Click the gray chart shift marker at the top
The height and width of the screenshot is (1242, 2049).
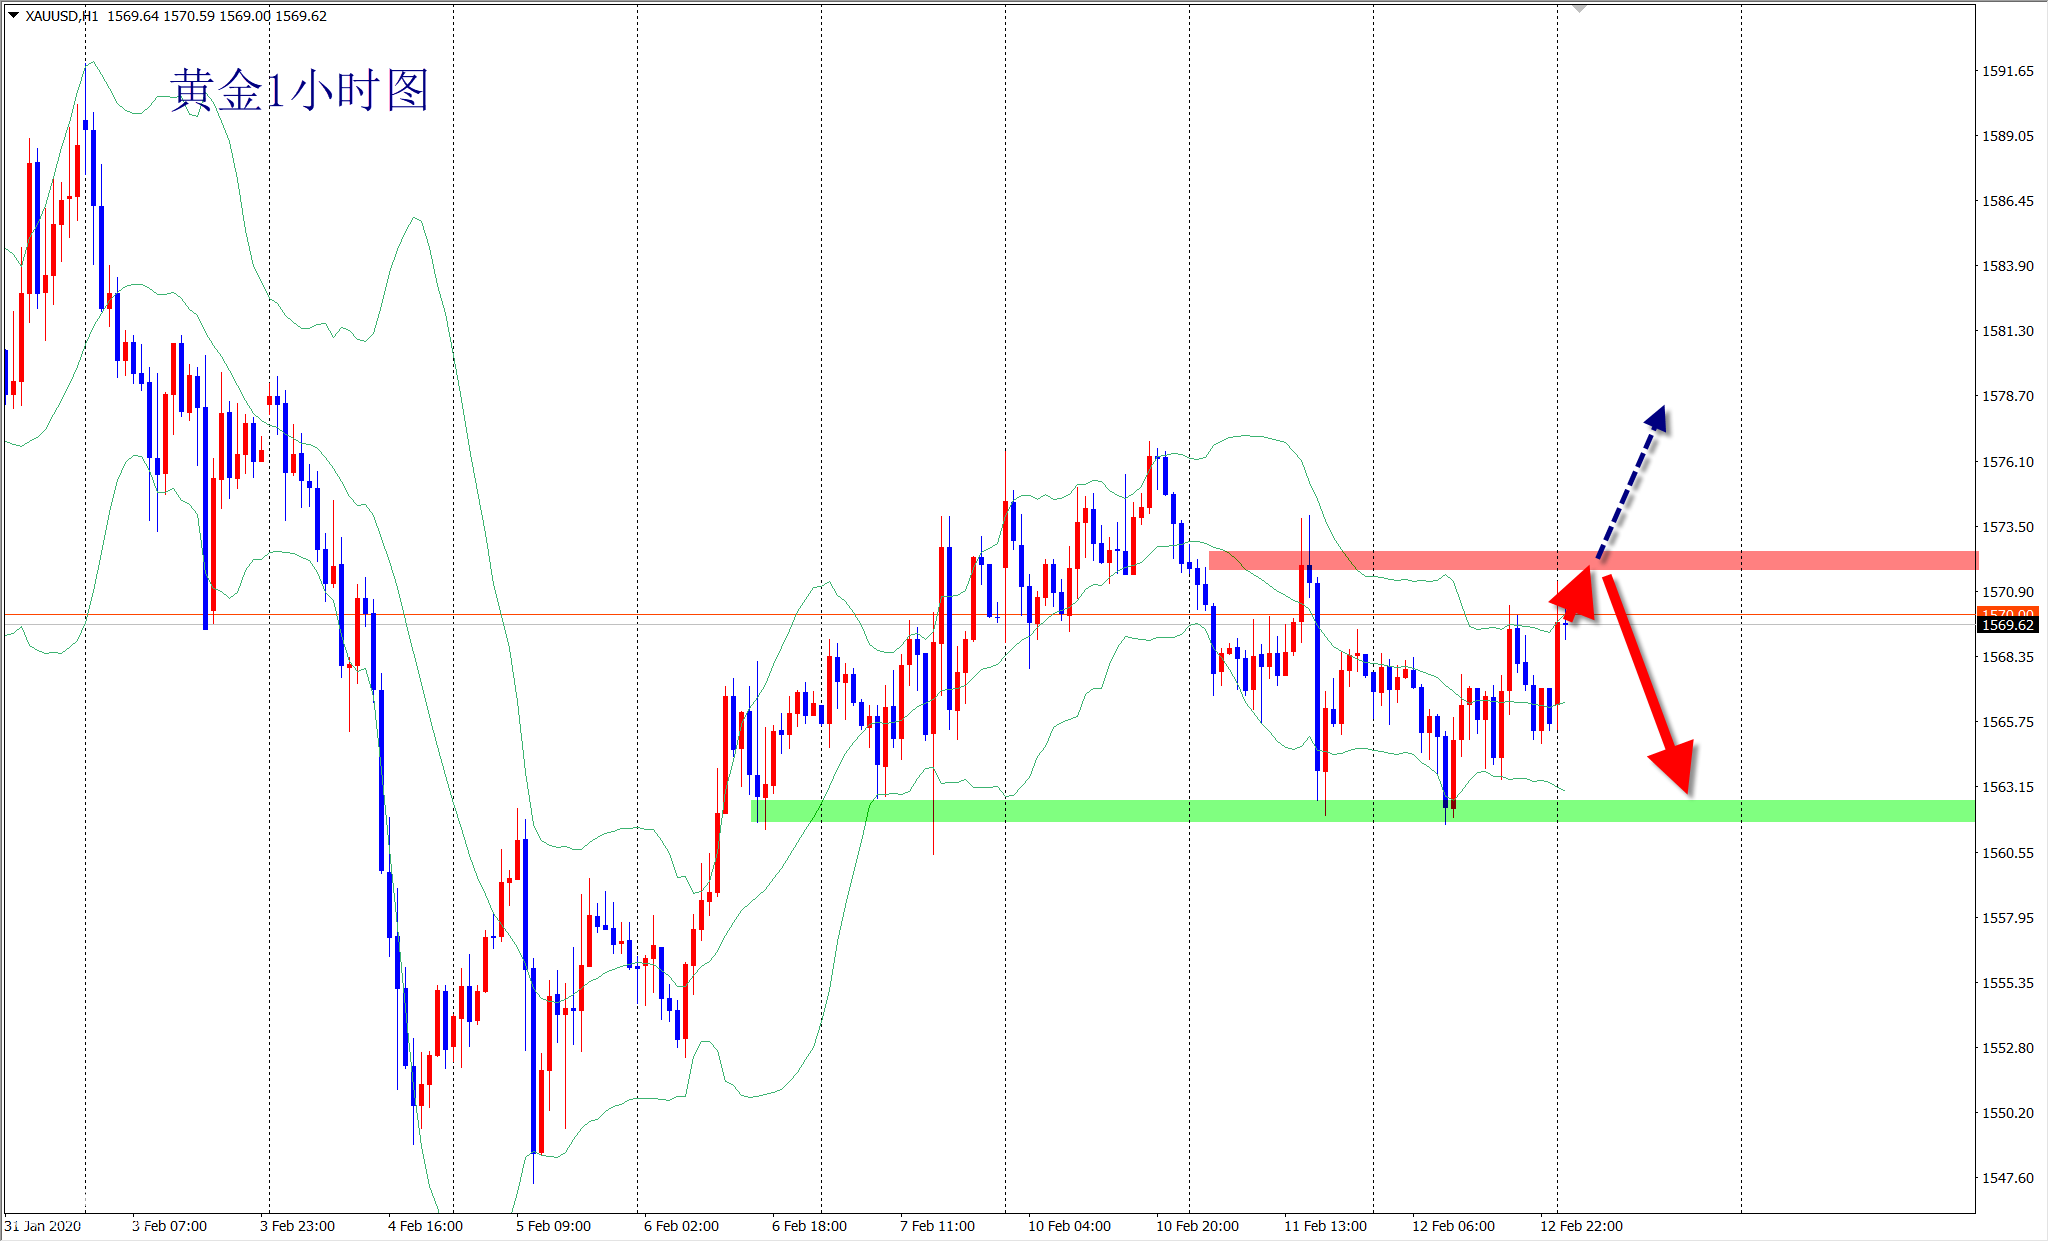1579,8
